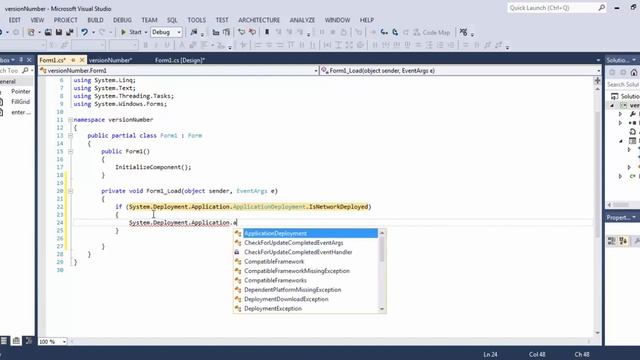Pin the Form1.cs tab

(x=73, y=60)
